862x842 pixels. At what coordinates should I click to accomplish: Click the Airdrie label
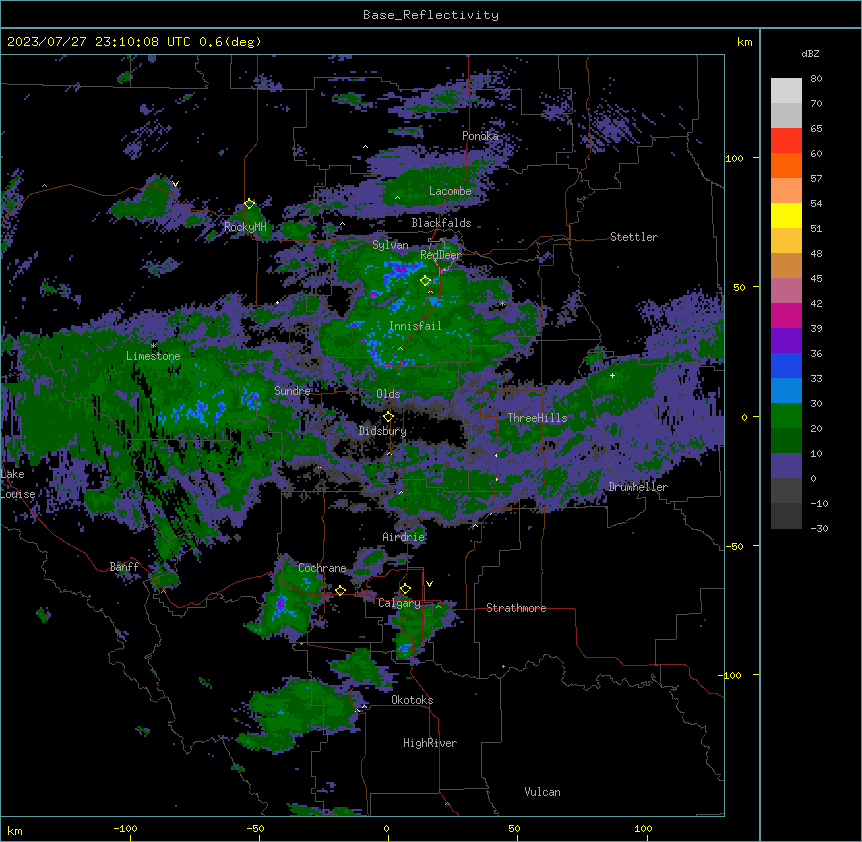coord(404,537)
